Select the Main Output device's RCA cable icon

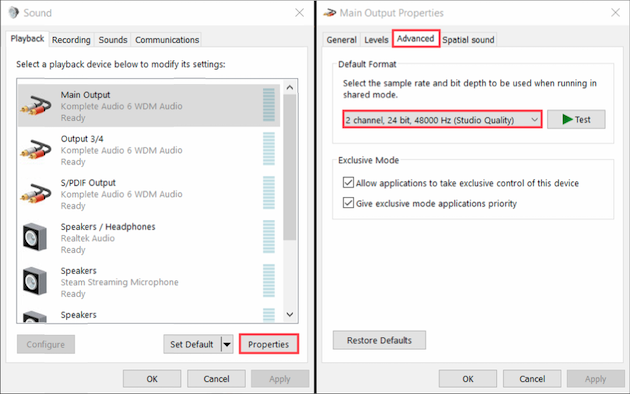pos(36,106)
